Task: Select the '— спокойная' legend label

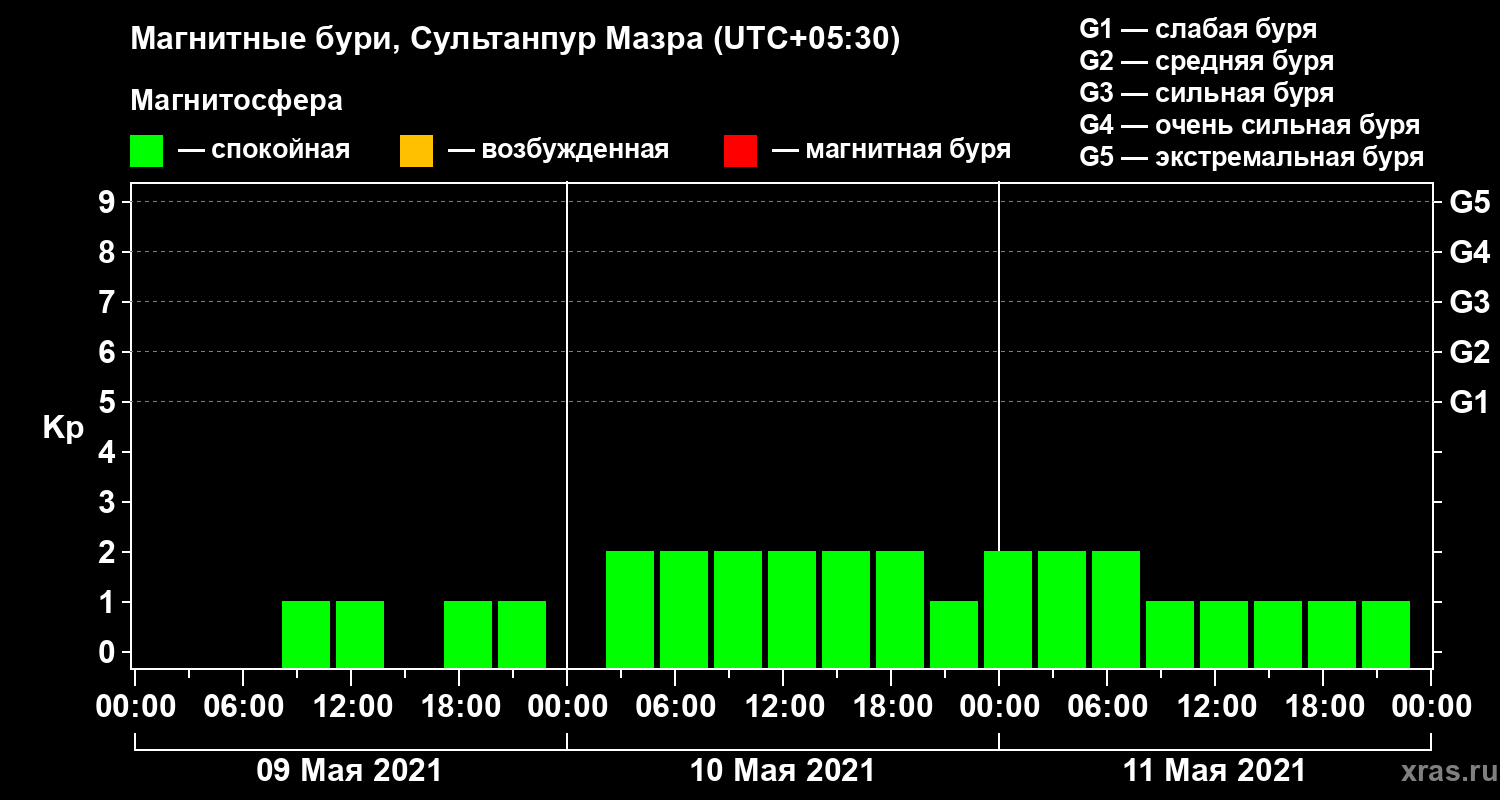Action: [264, 150]
